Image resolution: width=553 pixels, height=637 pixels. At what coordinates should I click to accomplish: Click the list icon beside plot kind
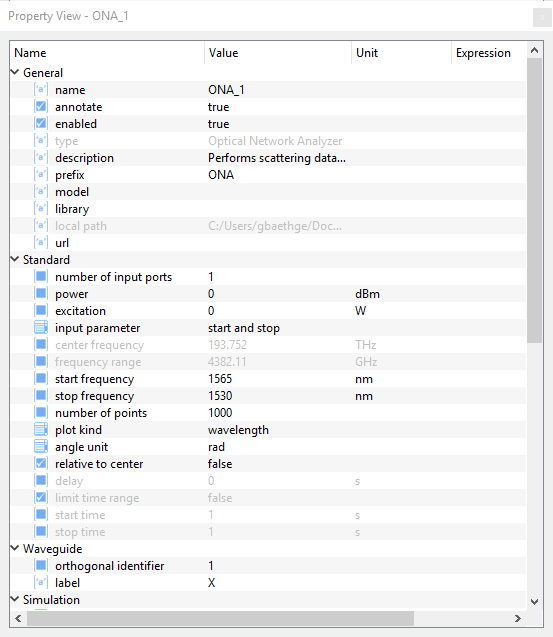pyautogui.click(x=41, y=429)
